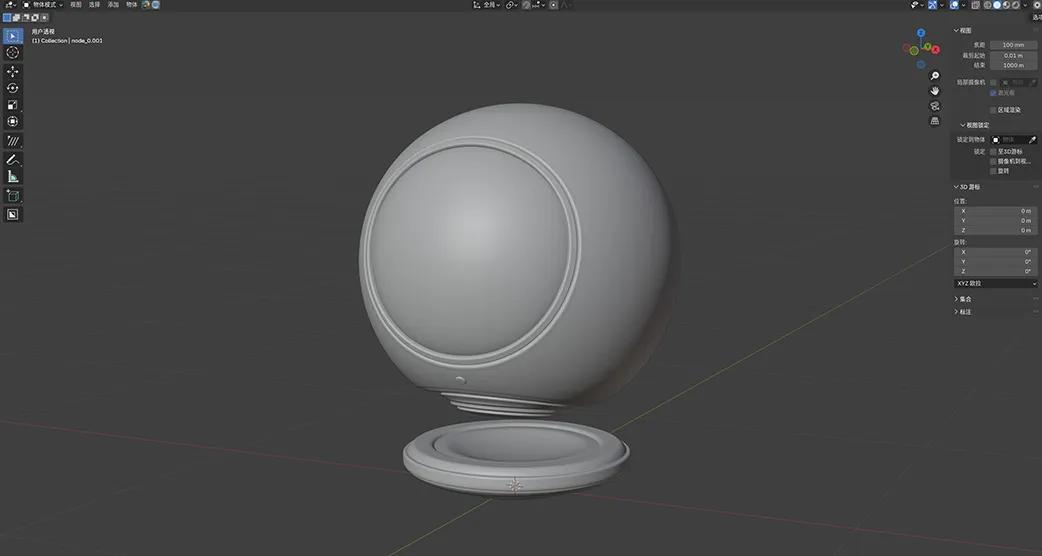Click the 3D cursor 位置 Y field

click(995, 221)
